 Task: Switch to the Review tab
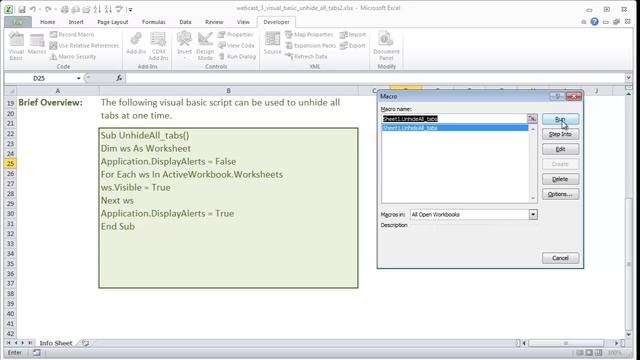click(214, 22)
